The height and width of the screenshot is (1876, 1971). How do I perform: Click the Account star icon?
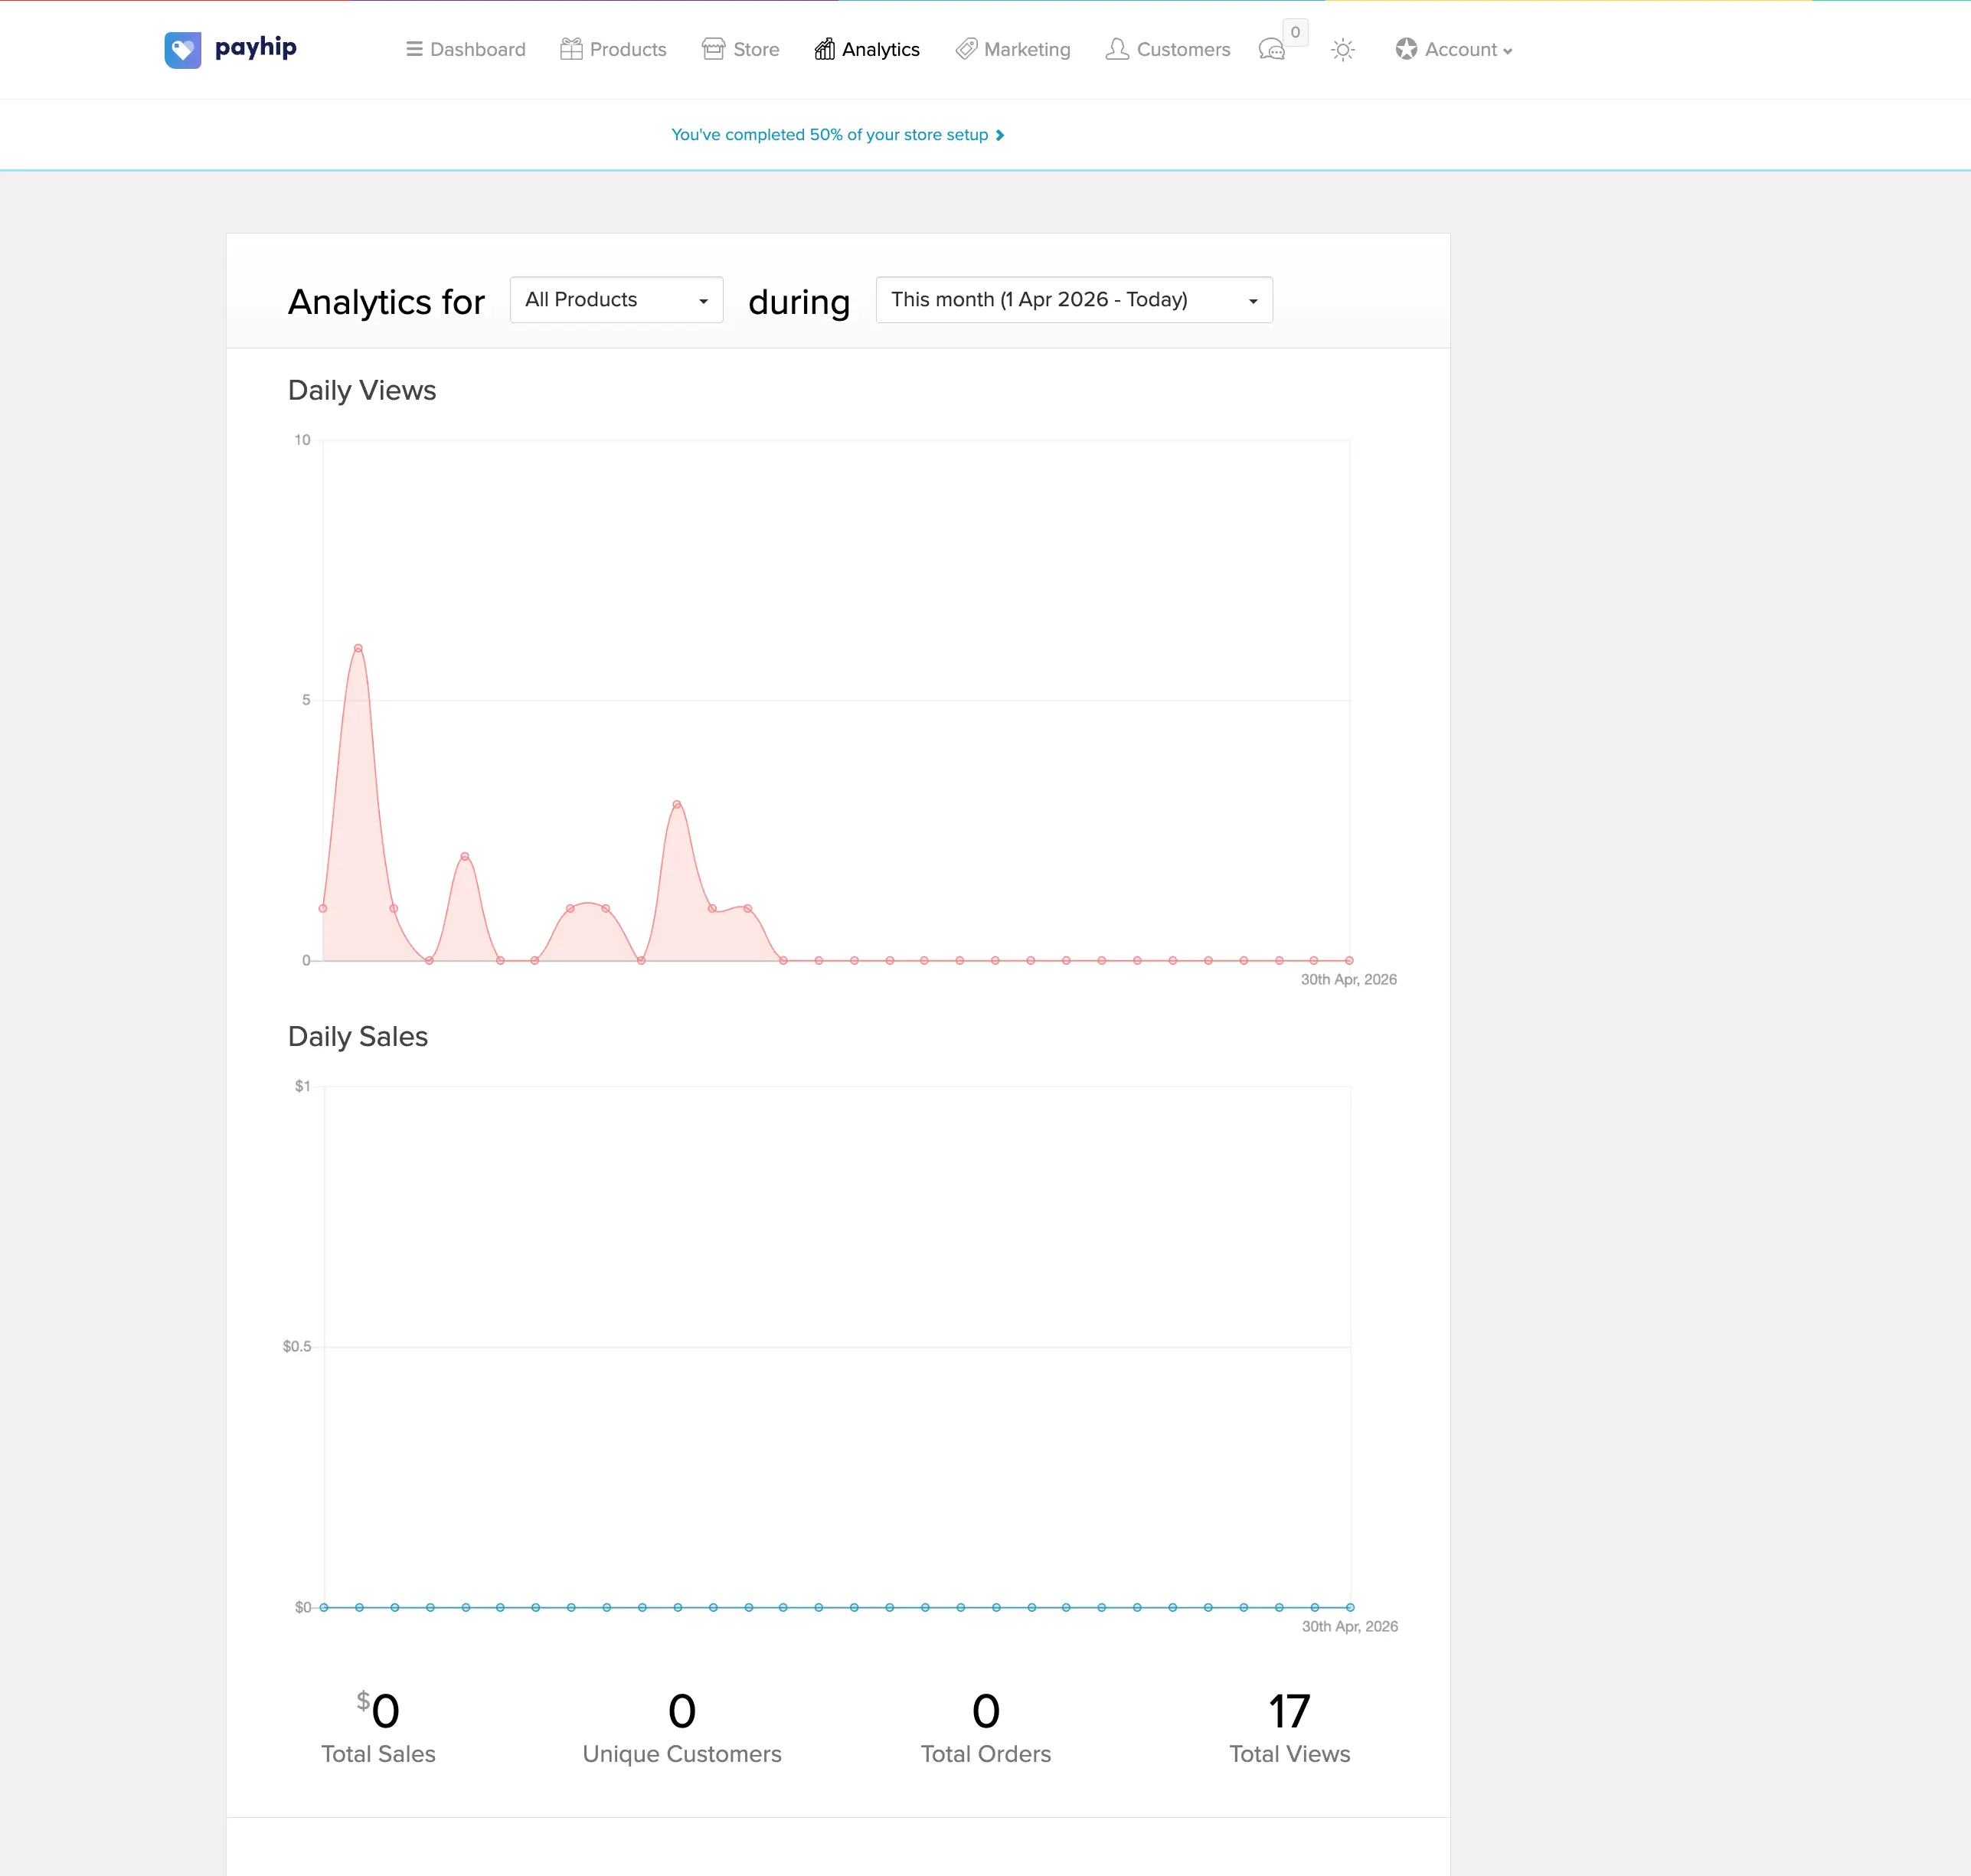1405,49
